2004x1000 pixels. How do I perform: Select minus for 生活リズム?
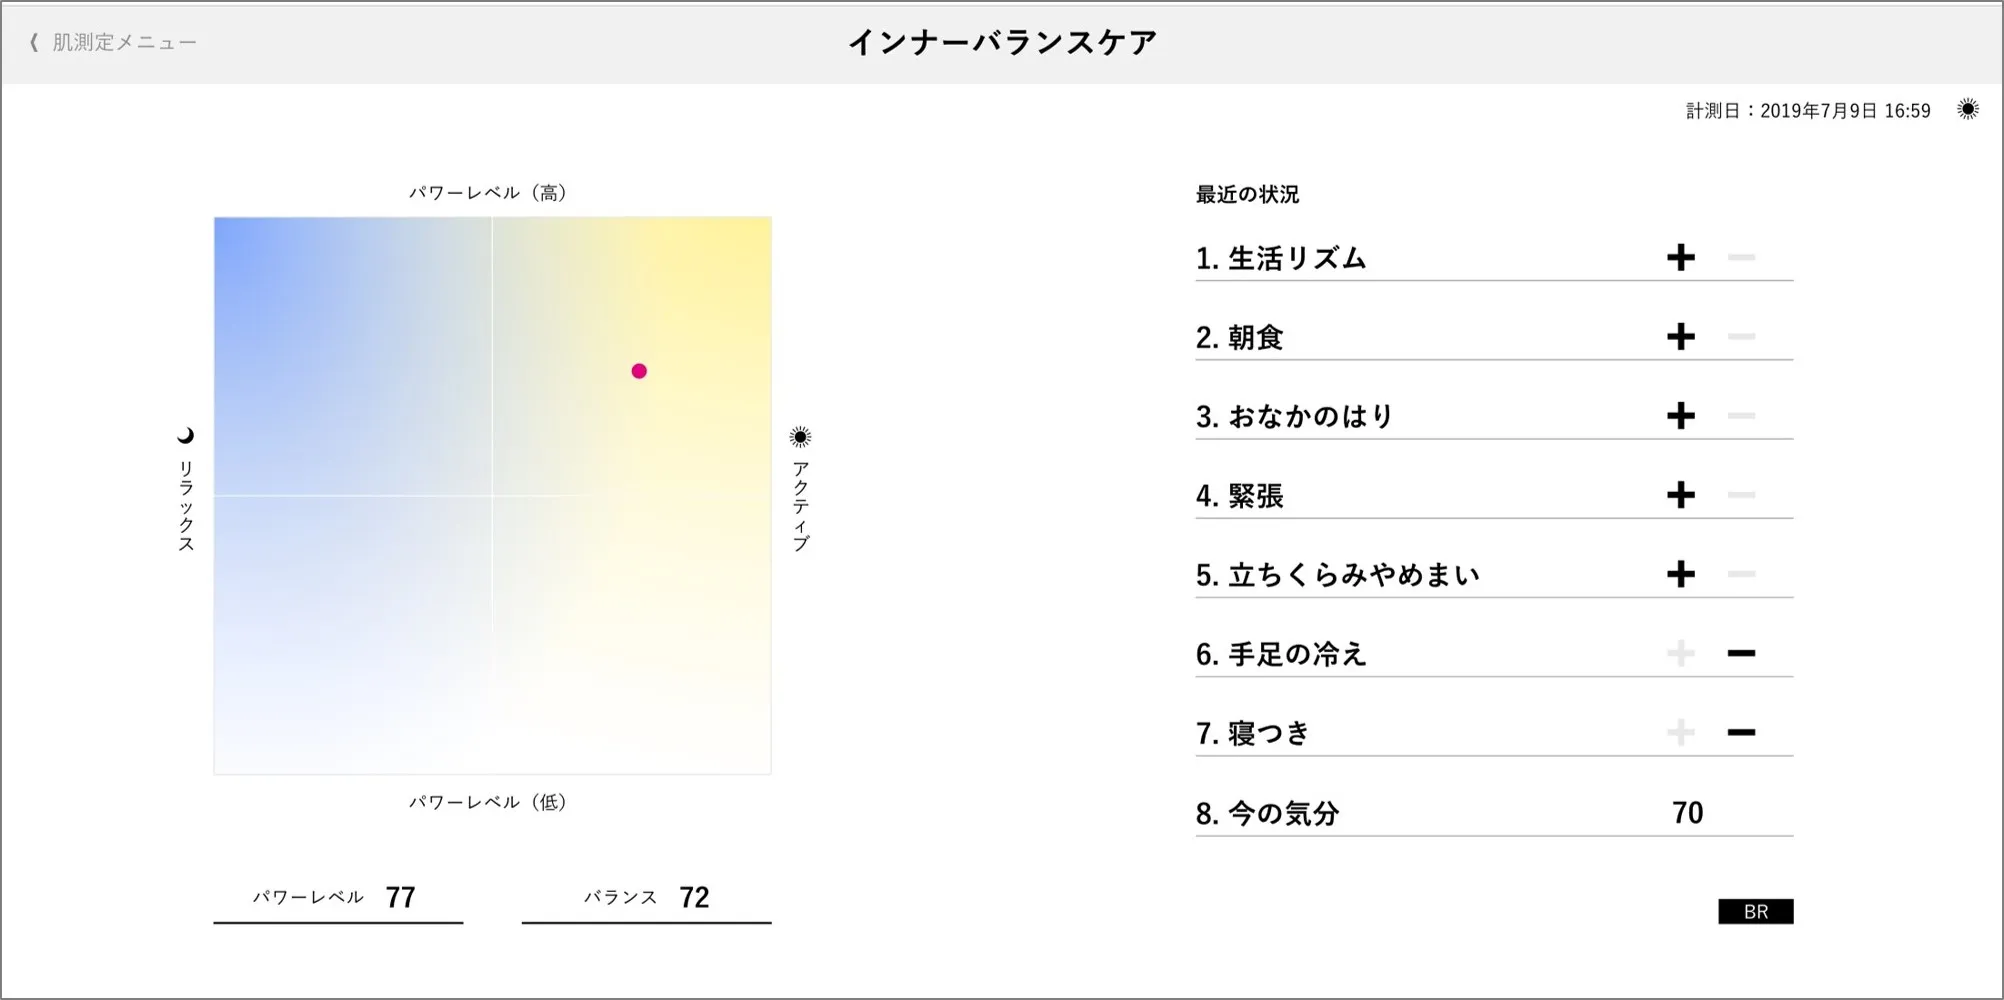1741,258
